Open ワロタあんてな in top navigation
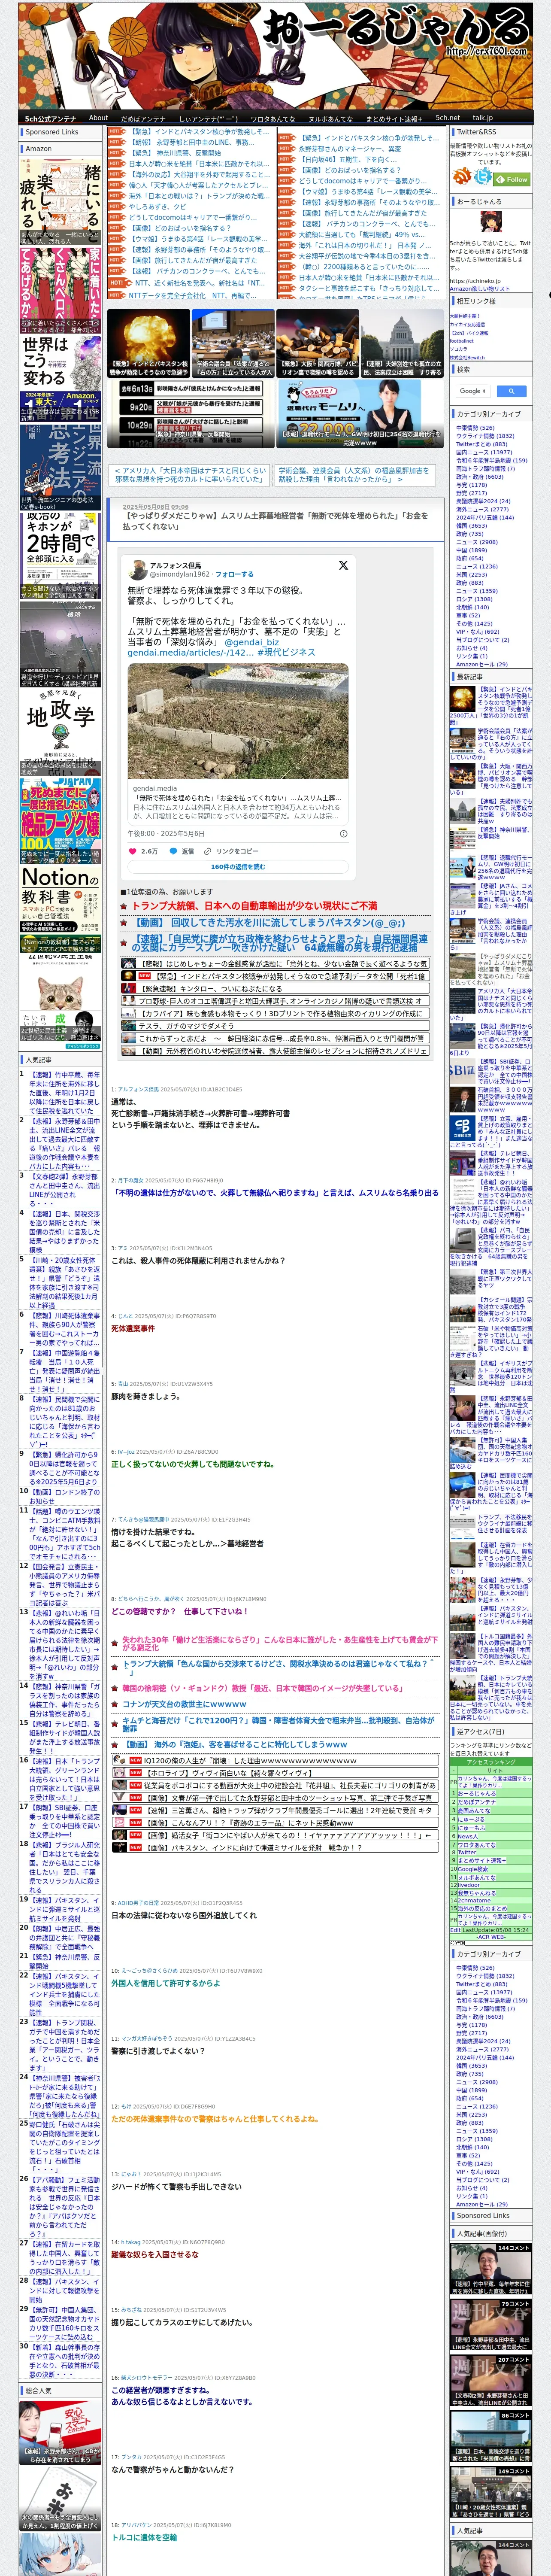This screenshot has width=551, height=2576. click(273, 118)
